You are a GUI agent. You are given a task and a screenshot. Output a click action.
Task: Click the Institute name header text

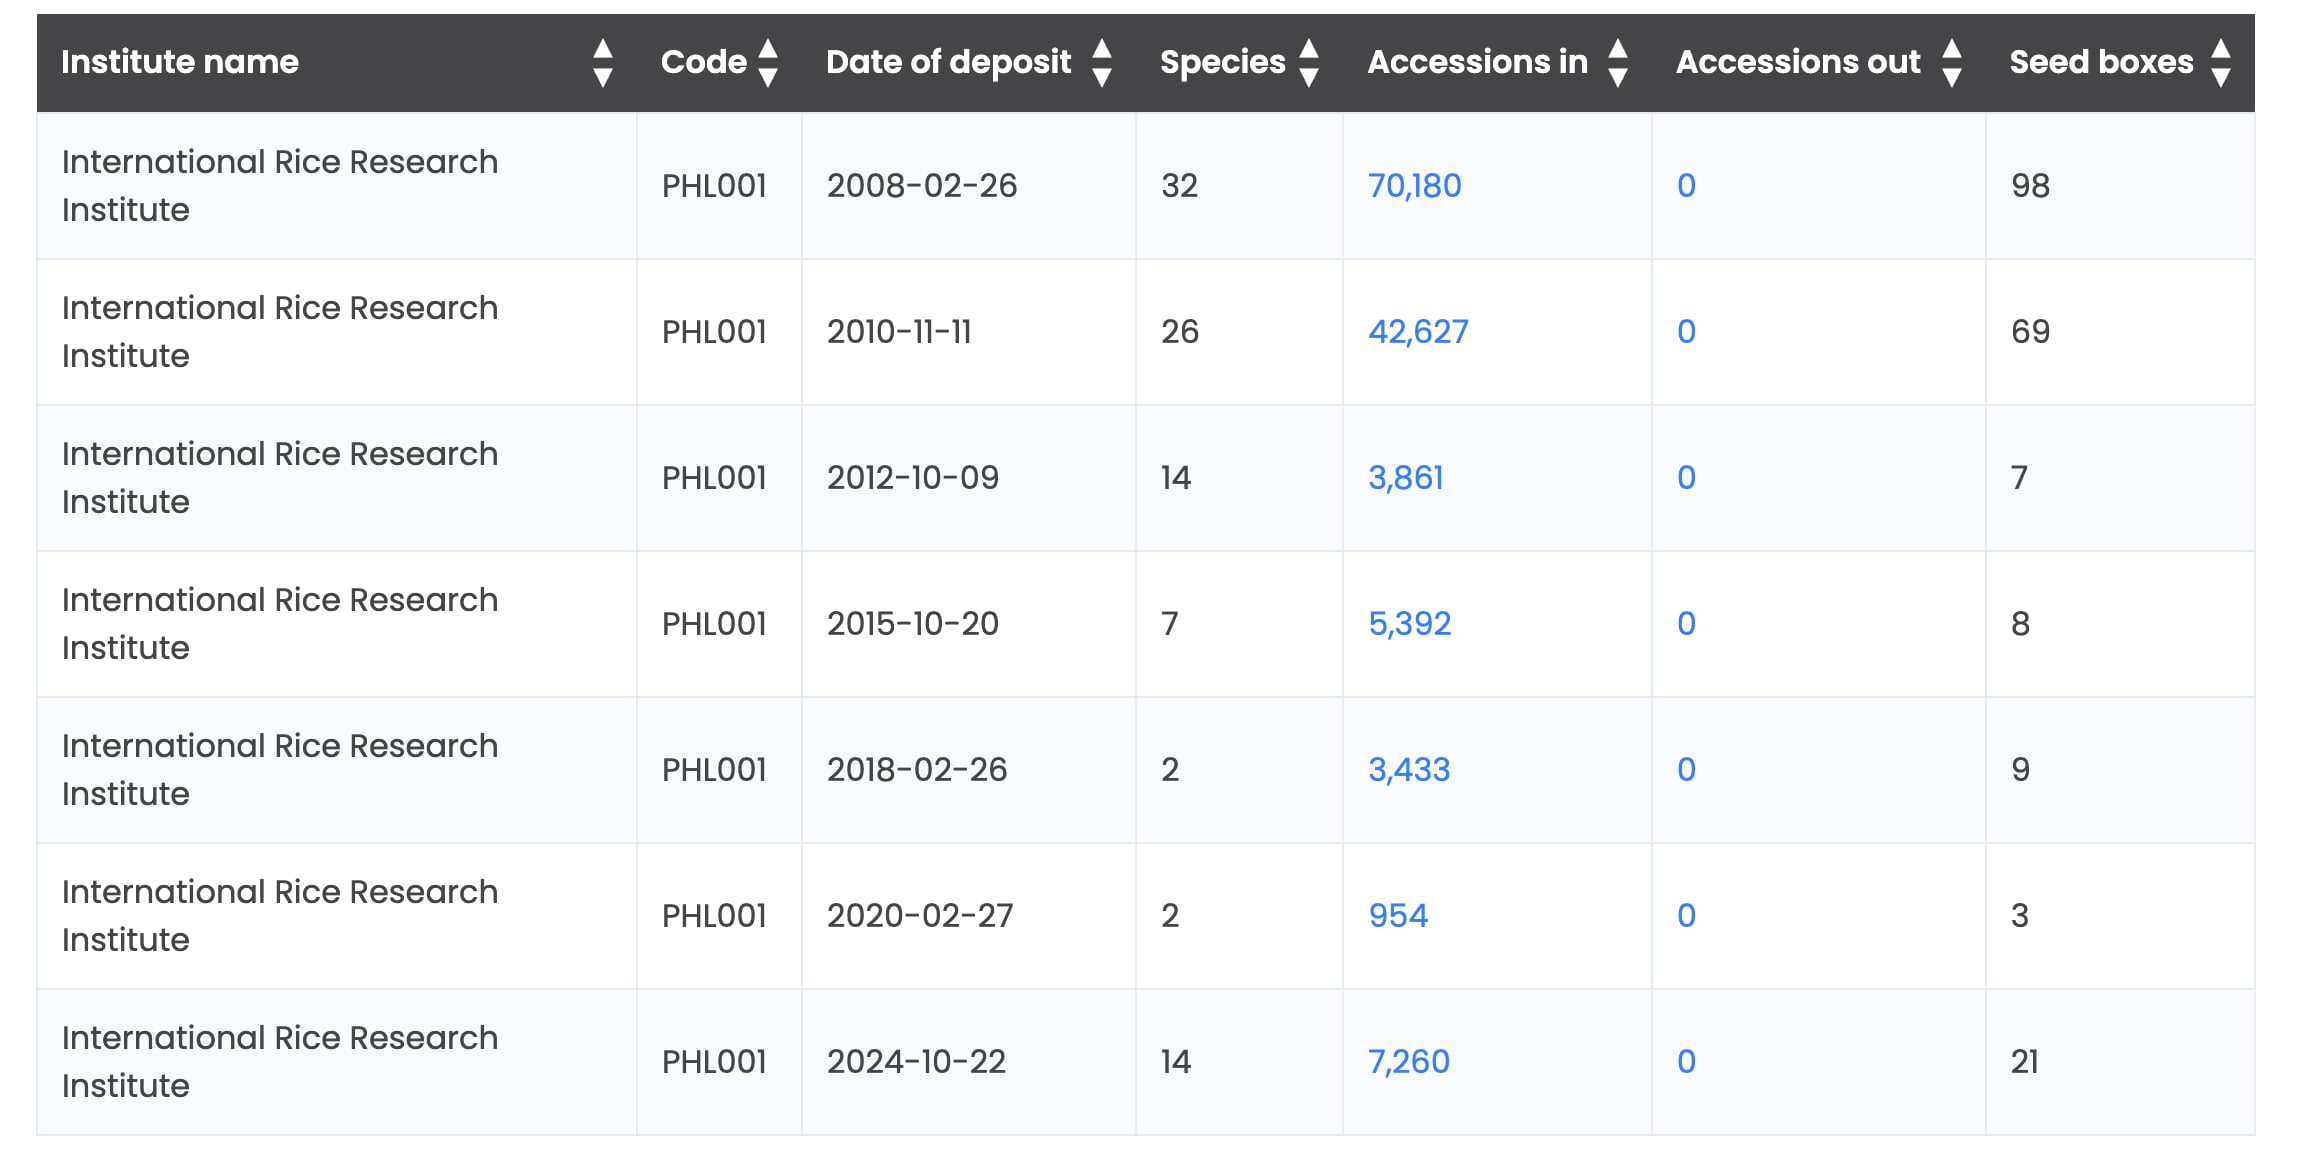180,62
